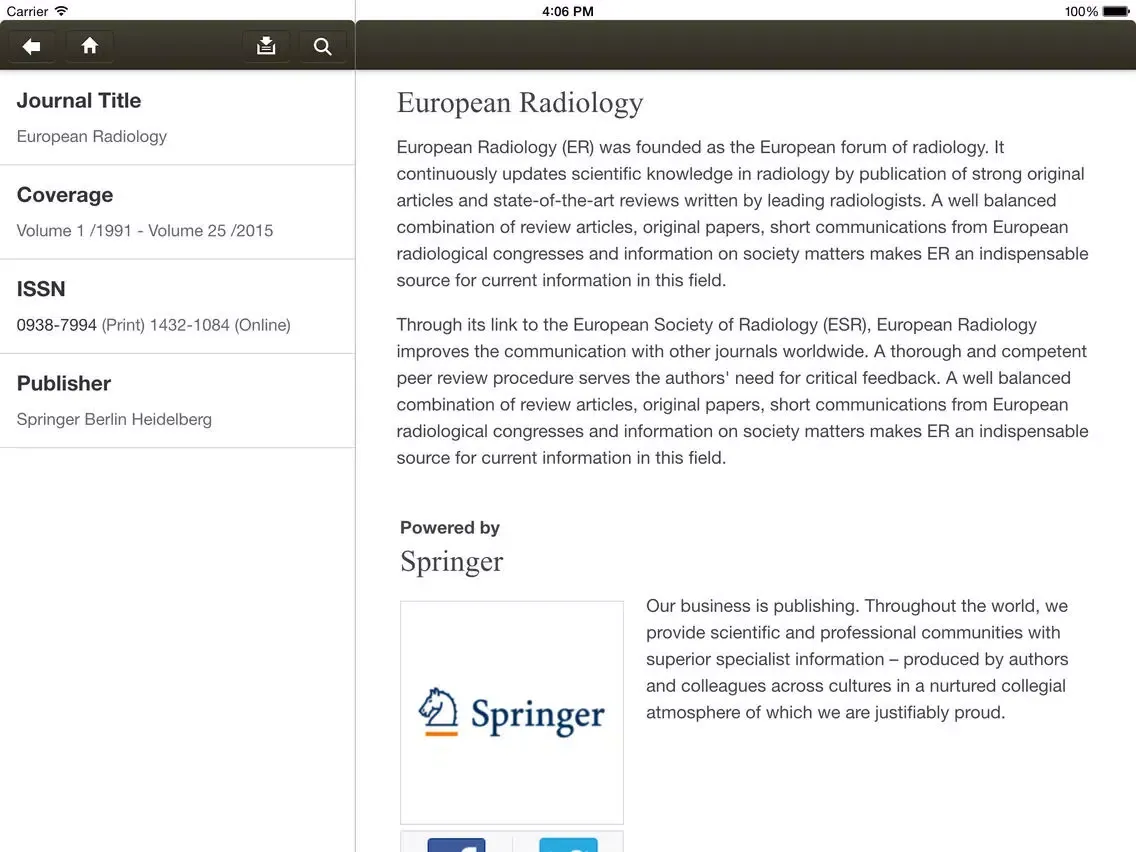Select 'Volume 1 /1991 - Volume 25 /2015'
Image resolution: width=1136 pixels, height=852 pixels.
pyautogui.click(x=145, y=230)
